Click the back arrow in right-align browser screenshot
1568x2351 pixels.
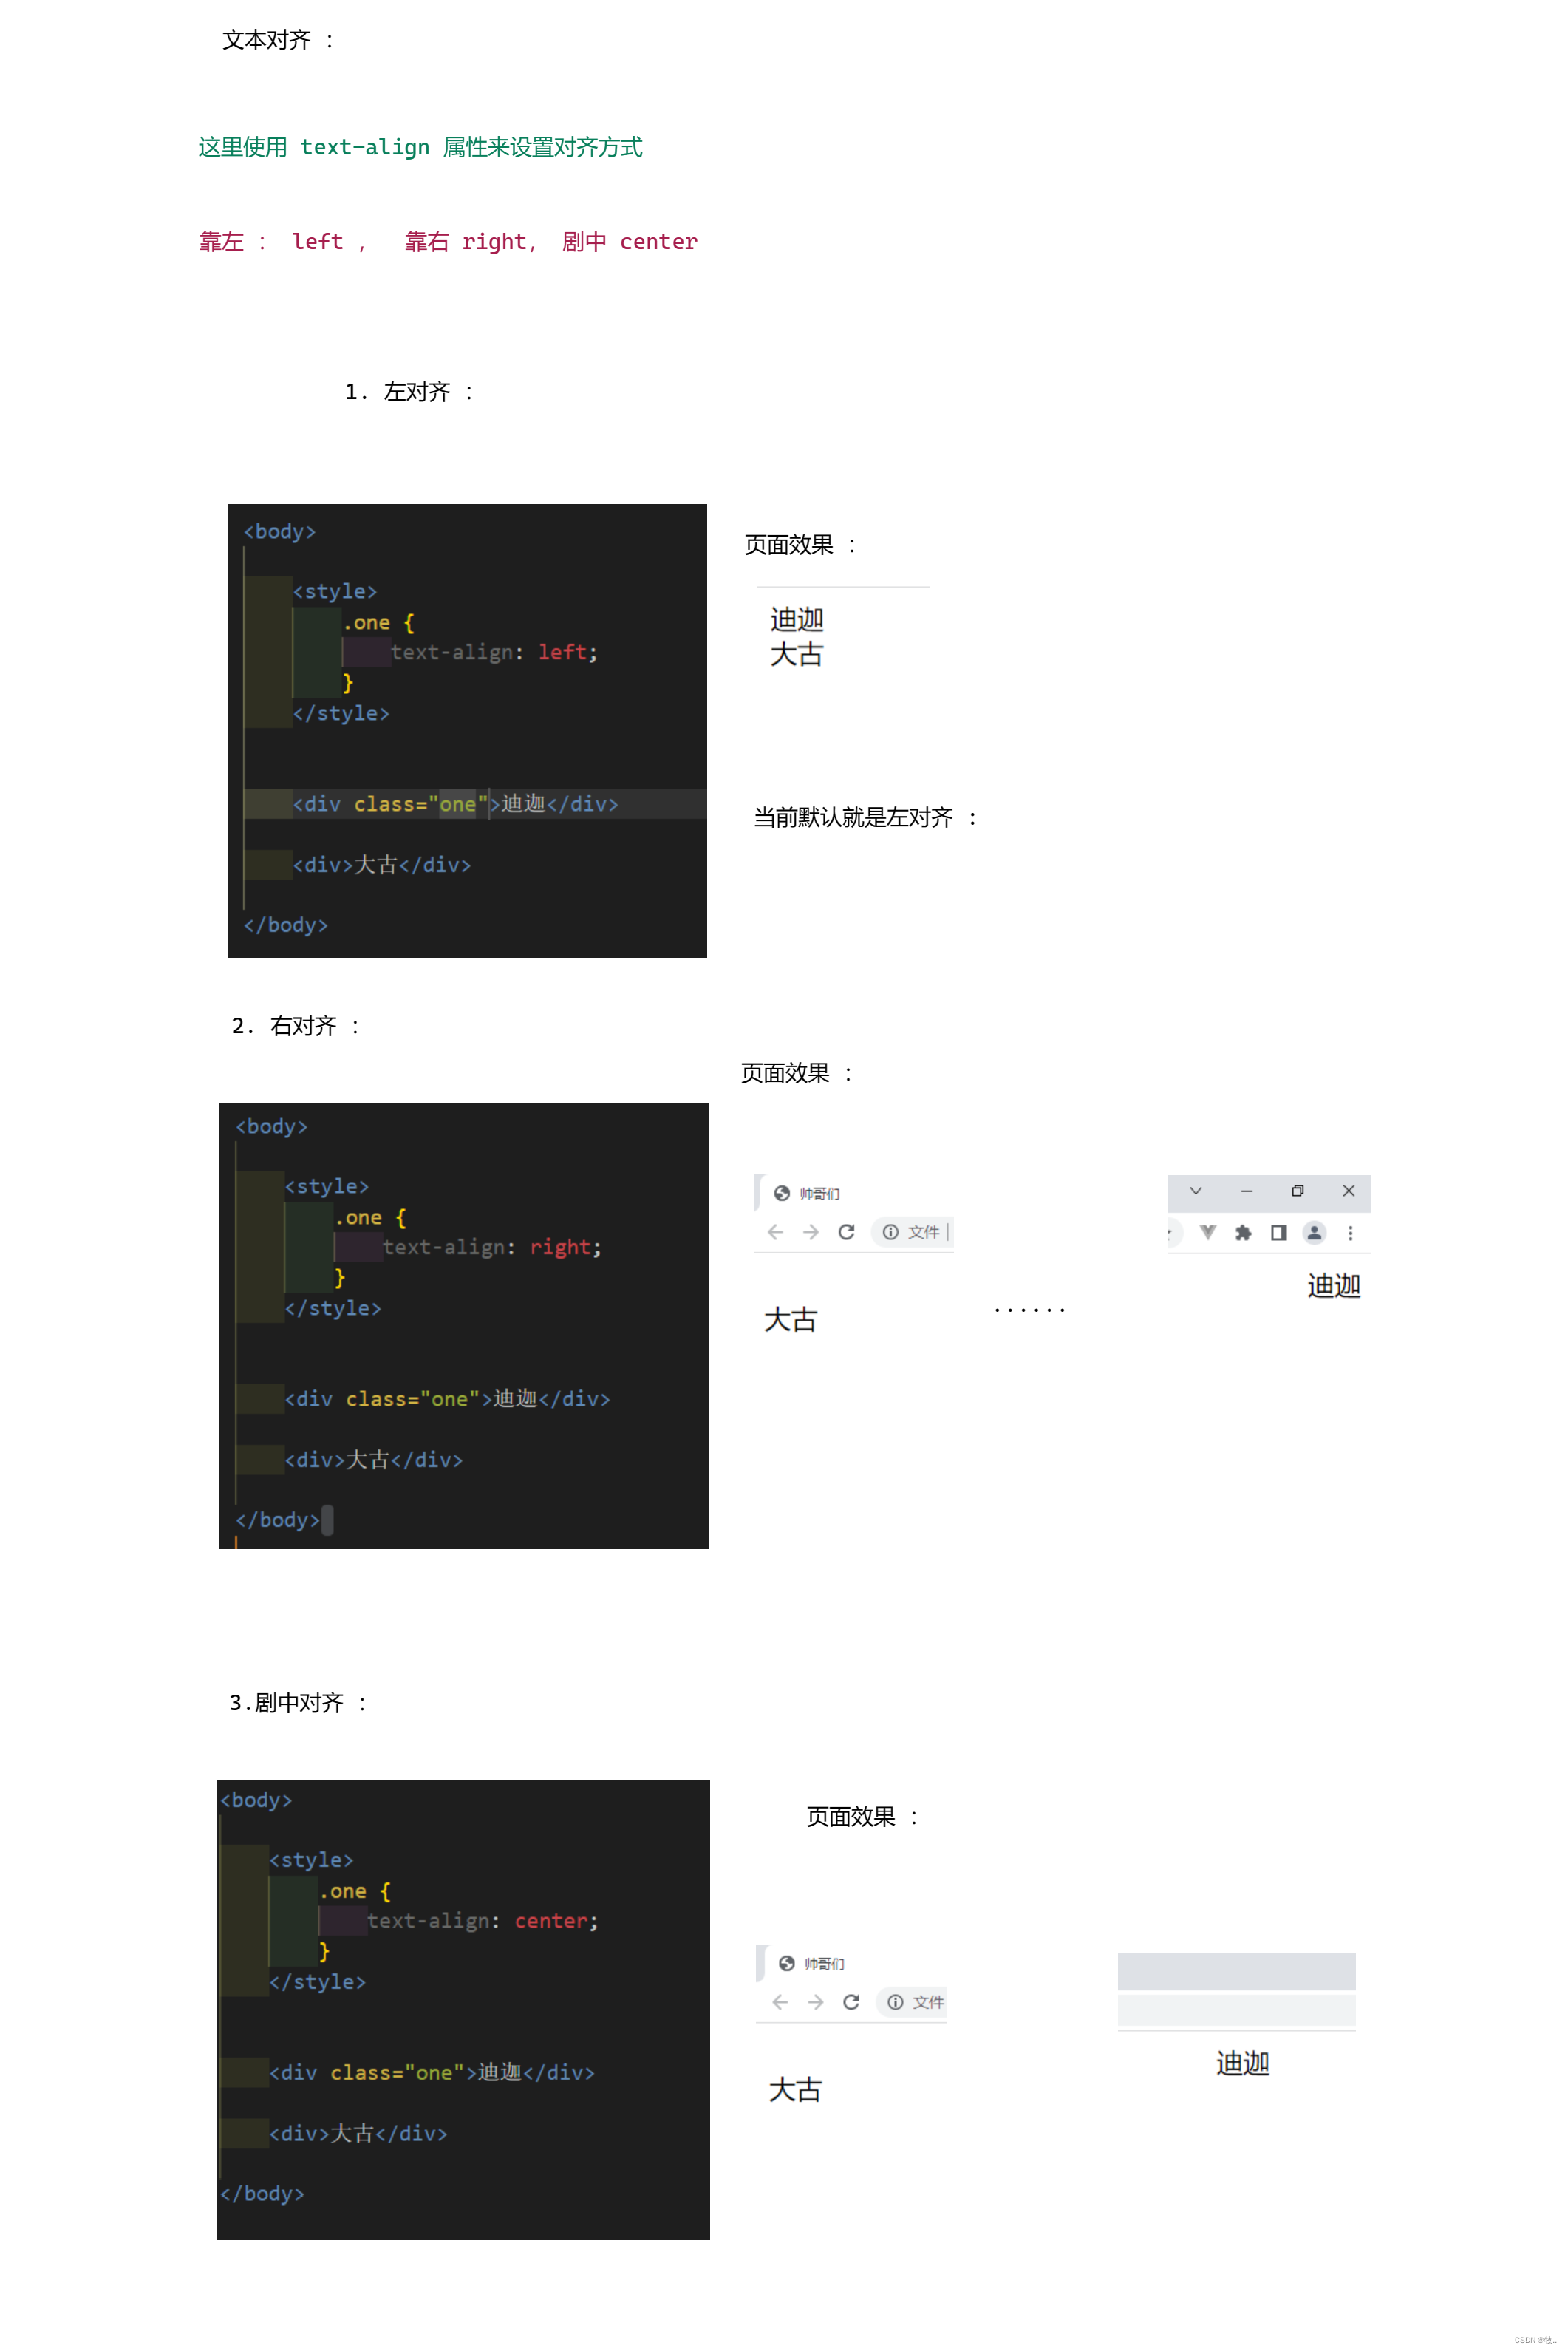[775, 1232]
